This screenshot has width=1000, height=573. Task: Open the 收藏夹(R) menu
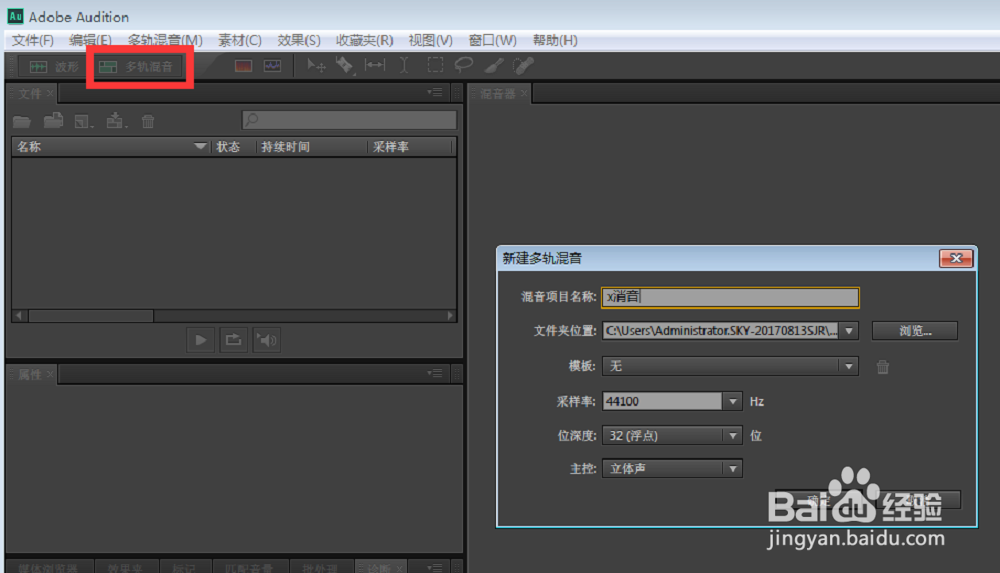(364, 40)
